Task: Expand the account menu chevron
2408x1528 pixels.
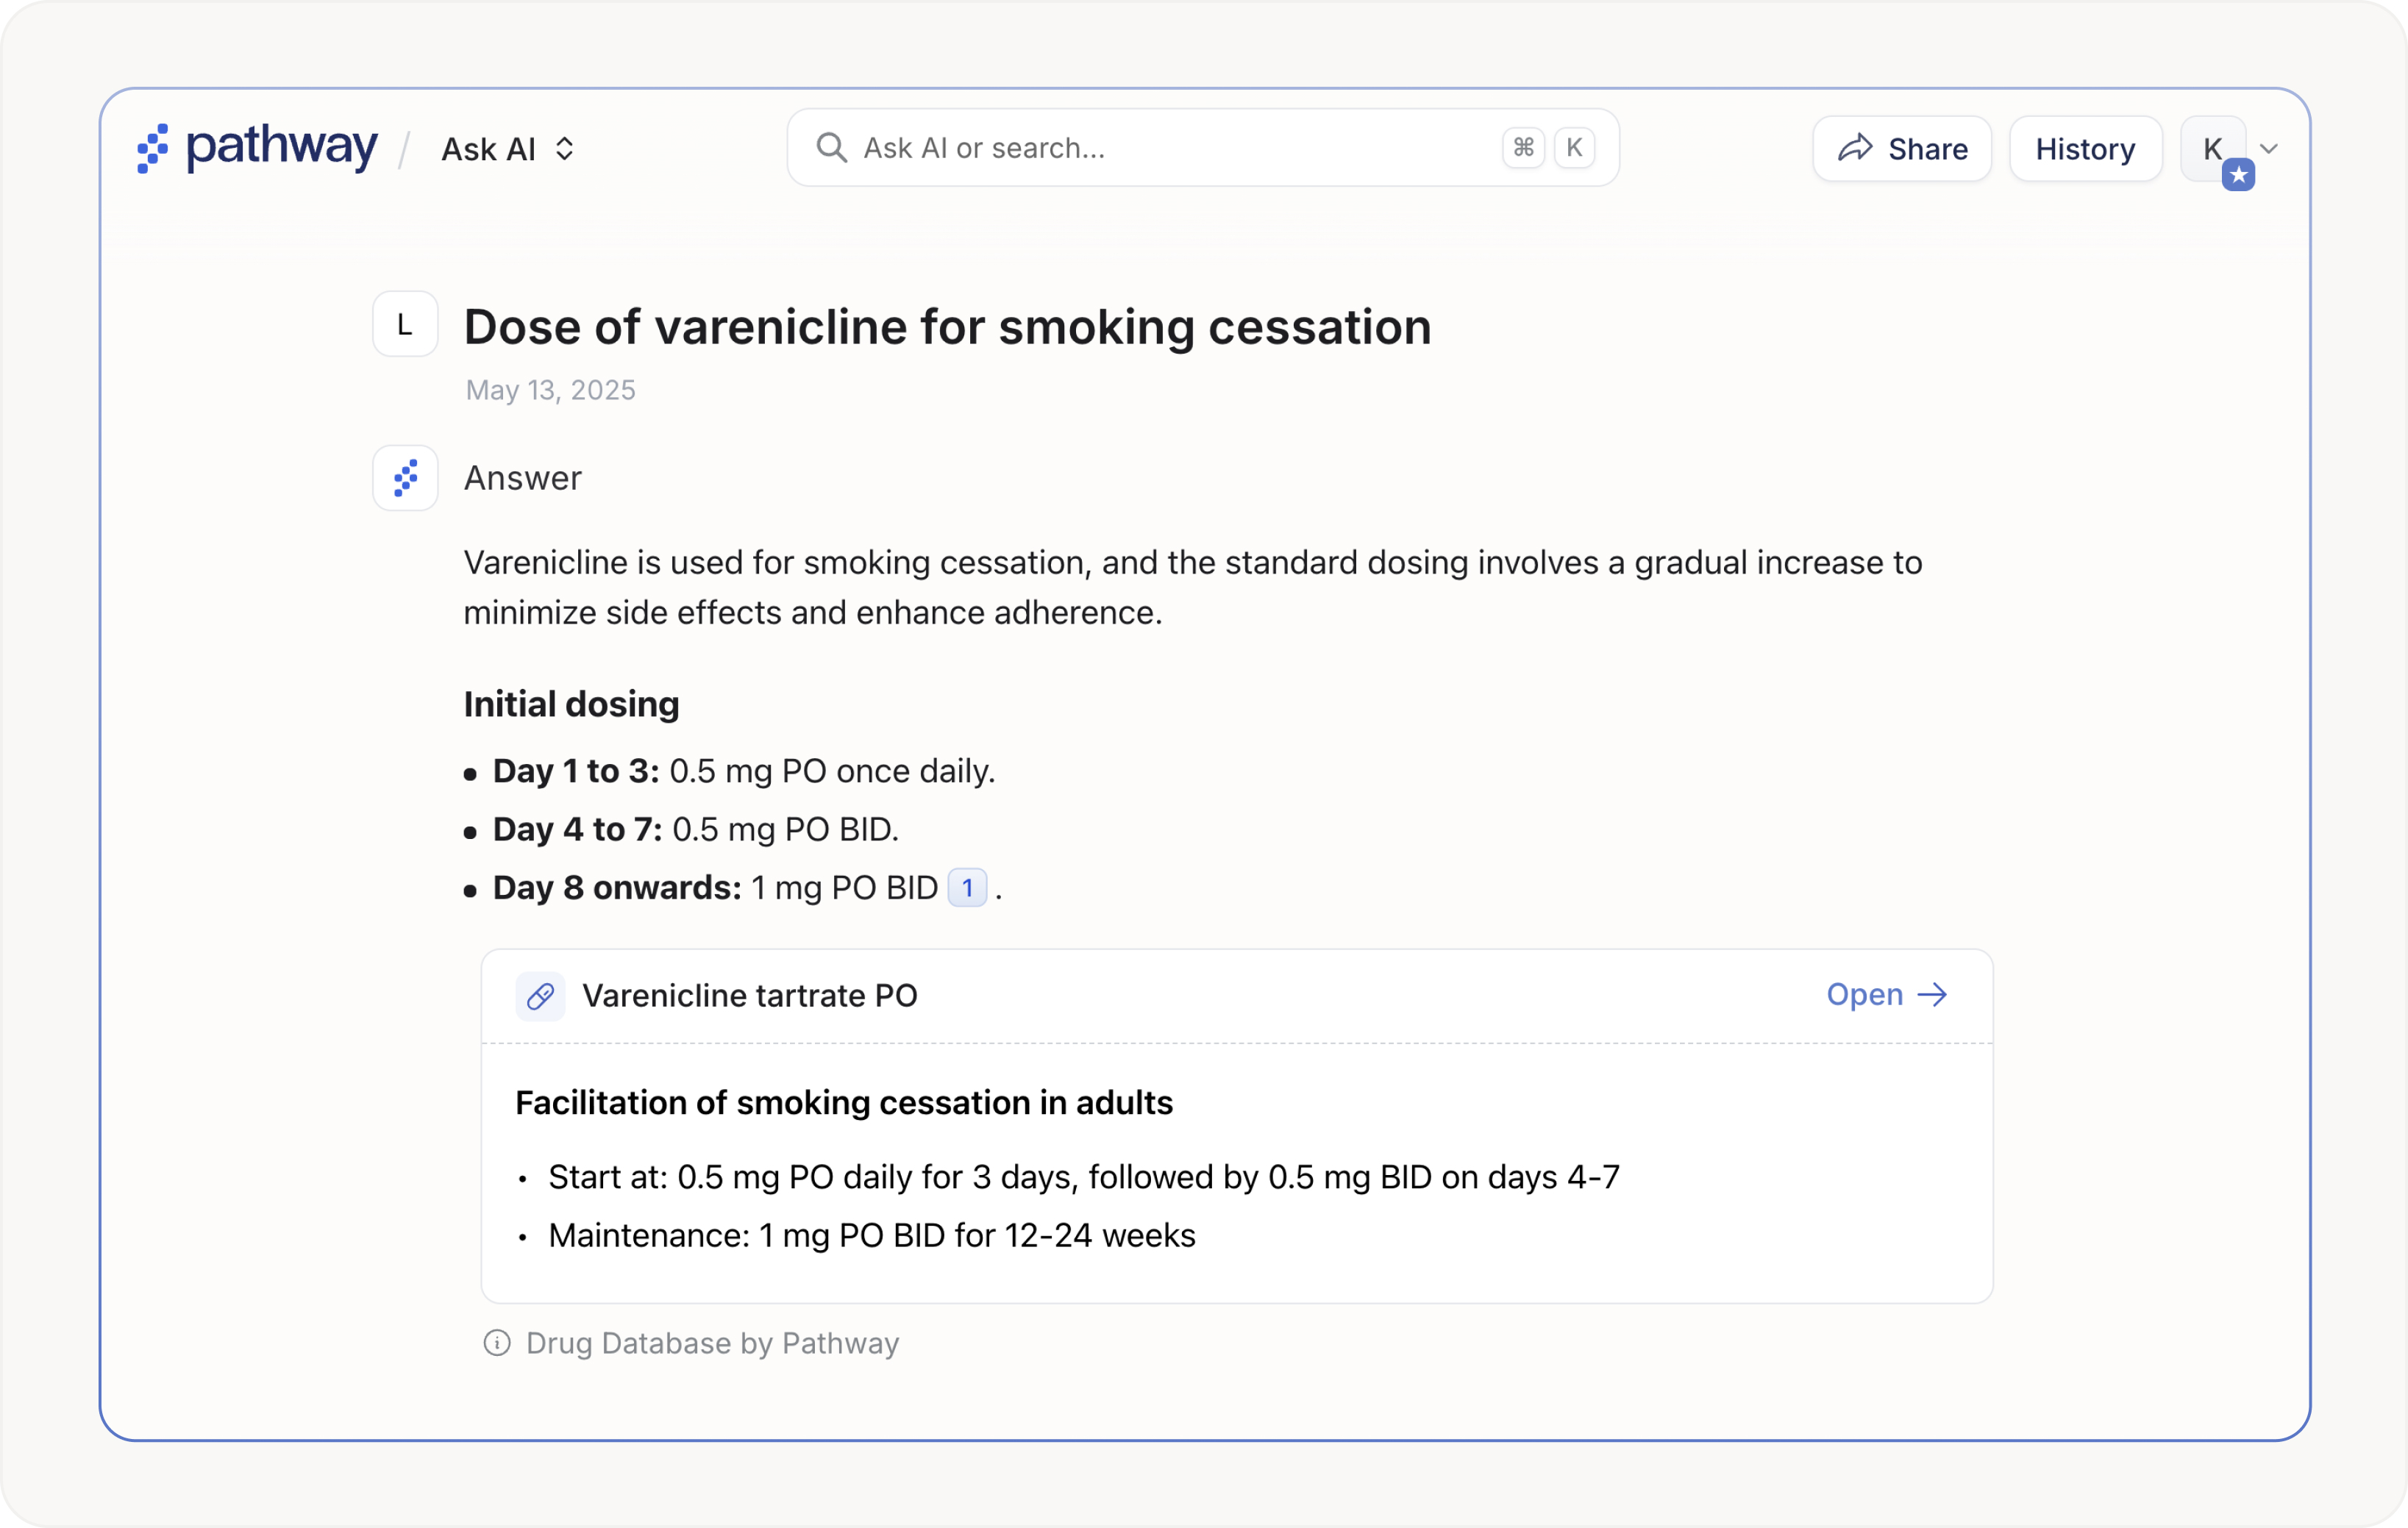Action: pyautogui.click(x=2269, y=149)
